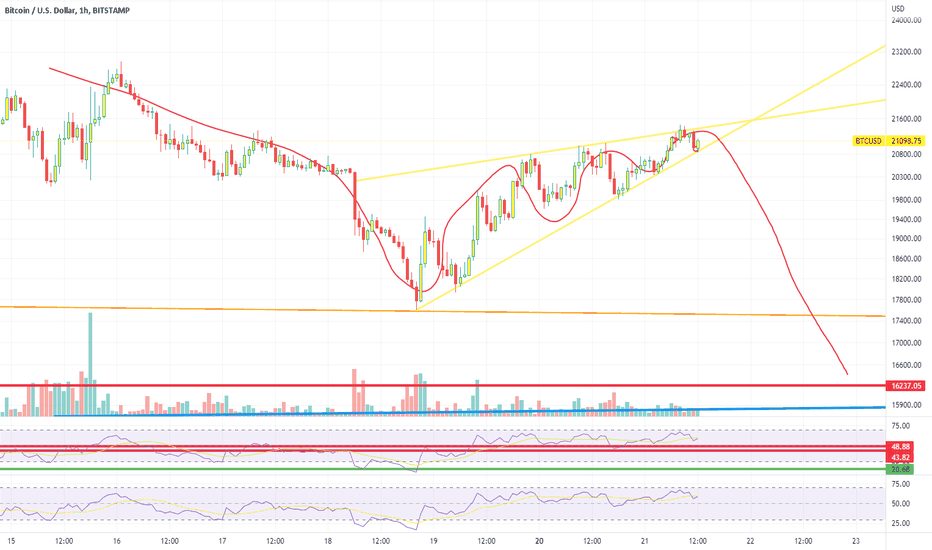Click the 25.00 level on lower oscillator
This screenshot has width=932, height=550.
[901, 523]
